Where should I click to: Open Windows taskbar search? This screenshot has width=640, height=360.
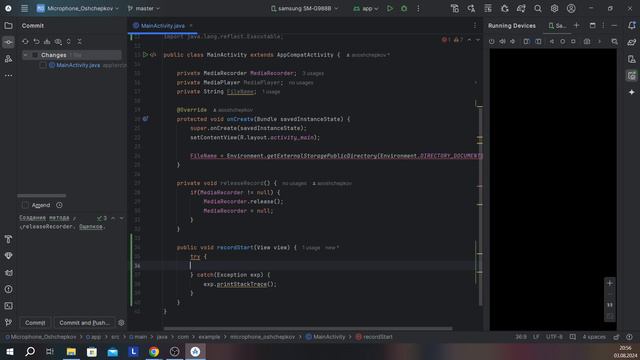(x=30, y=351)
